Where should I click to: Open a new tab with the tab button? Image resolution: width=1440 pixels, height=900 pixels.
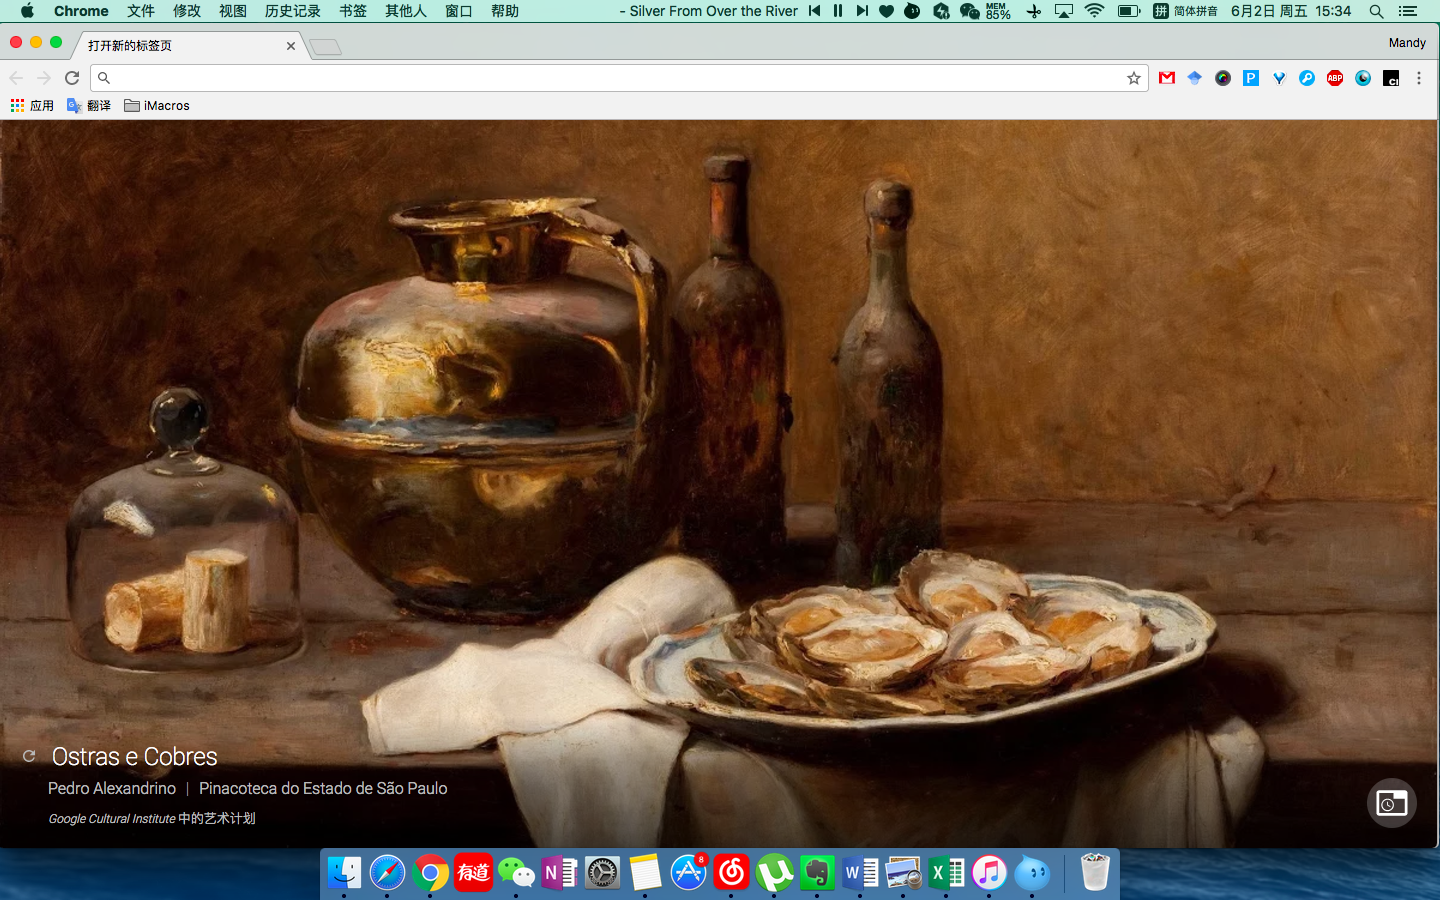click(326, 47)
